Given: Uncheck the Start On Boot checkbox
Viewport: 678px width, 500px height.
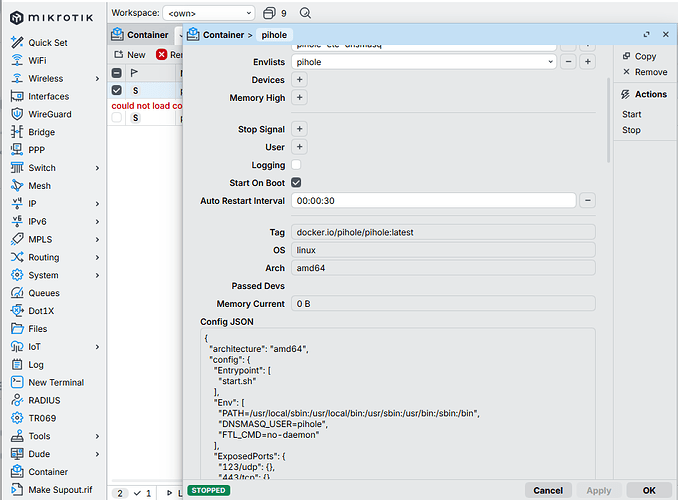Looking at the screenshot, I should 296,183.
